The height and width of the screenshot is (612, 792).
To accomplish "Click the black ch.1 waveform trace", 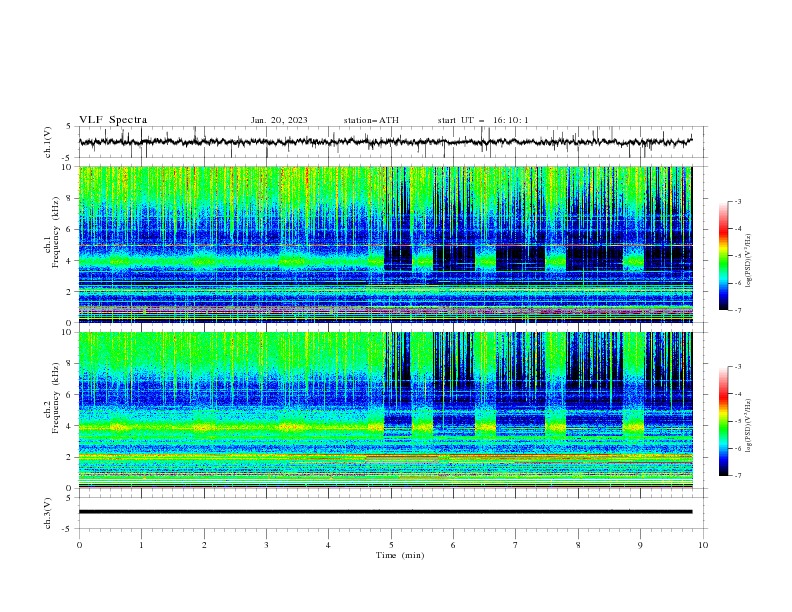I will 385,142.
